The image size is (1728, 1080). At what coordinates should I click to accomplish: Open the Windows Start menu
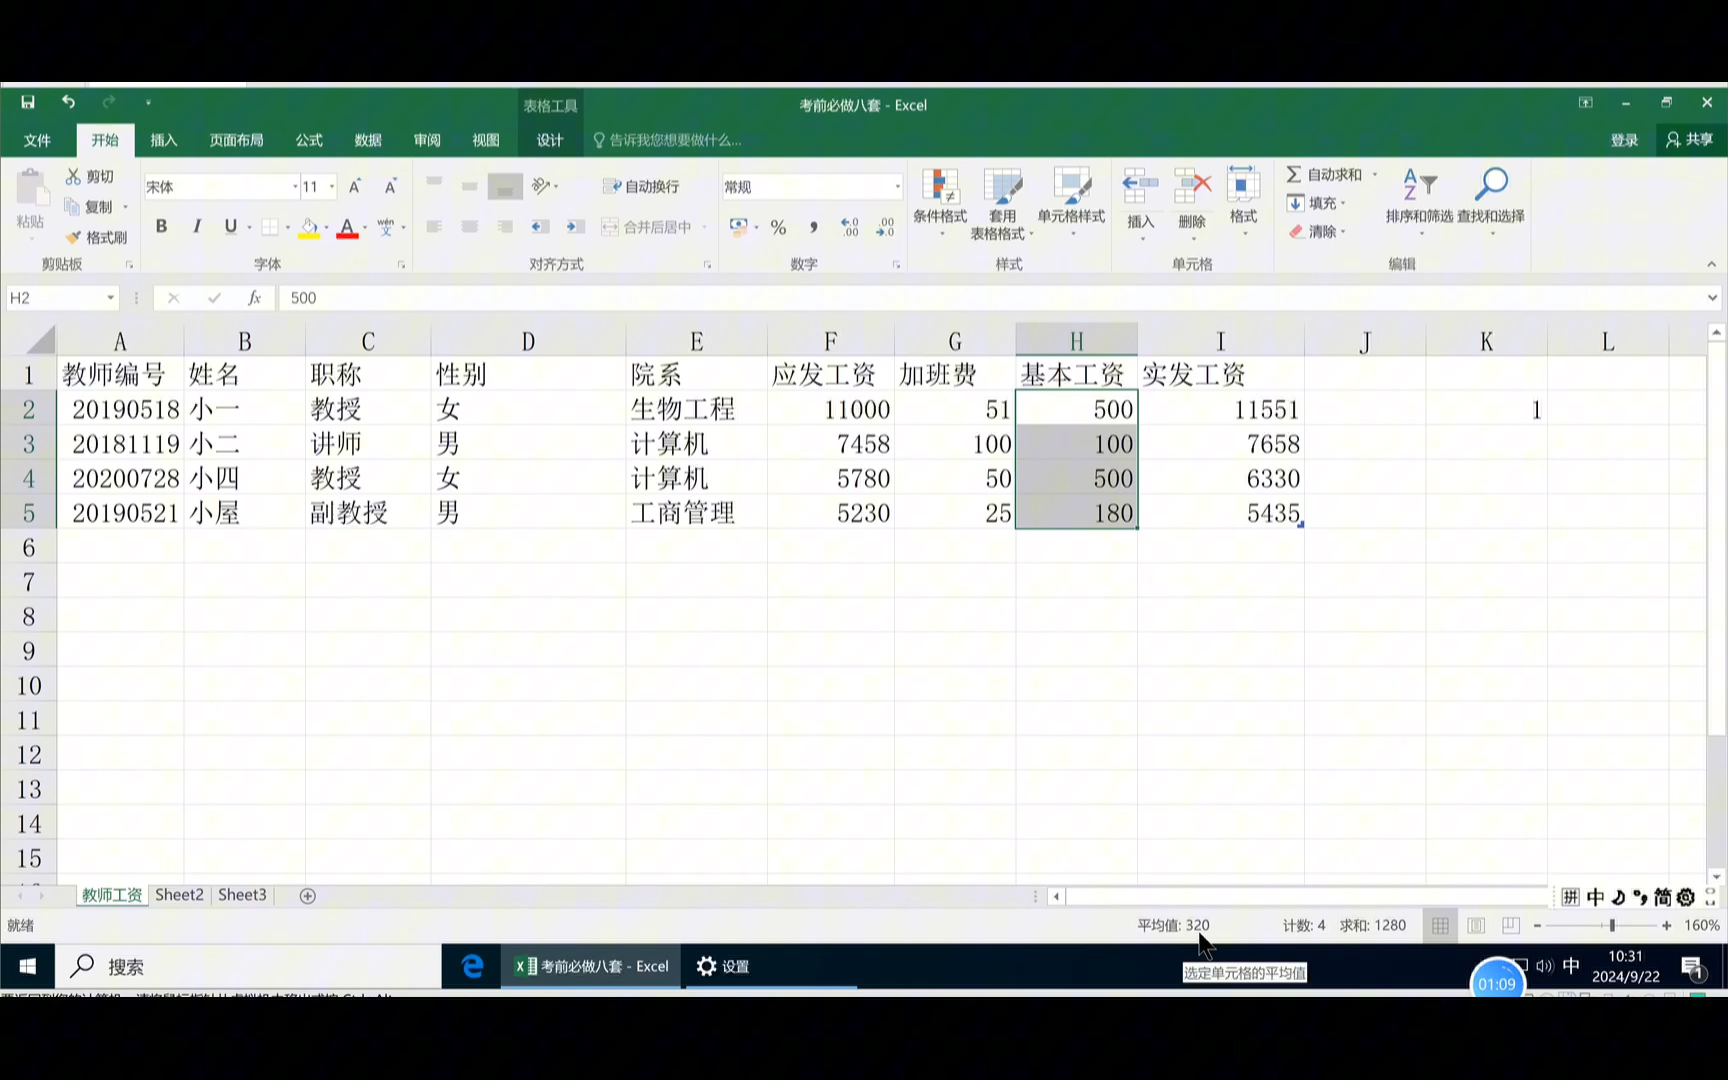28,966
